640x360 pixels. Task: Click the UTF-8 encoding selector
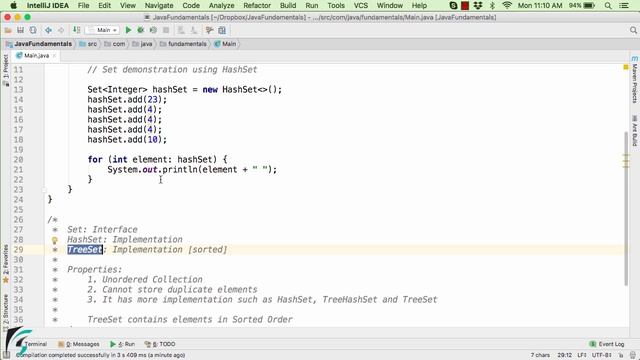pos(601,355)
